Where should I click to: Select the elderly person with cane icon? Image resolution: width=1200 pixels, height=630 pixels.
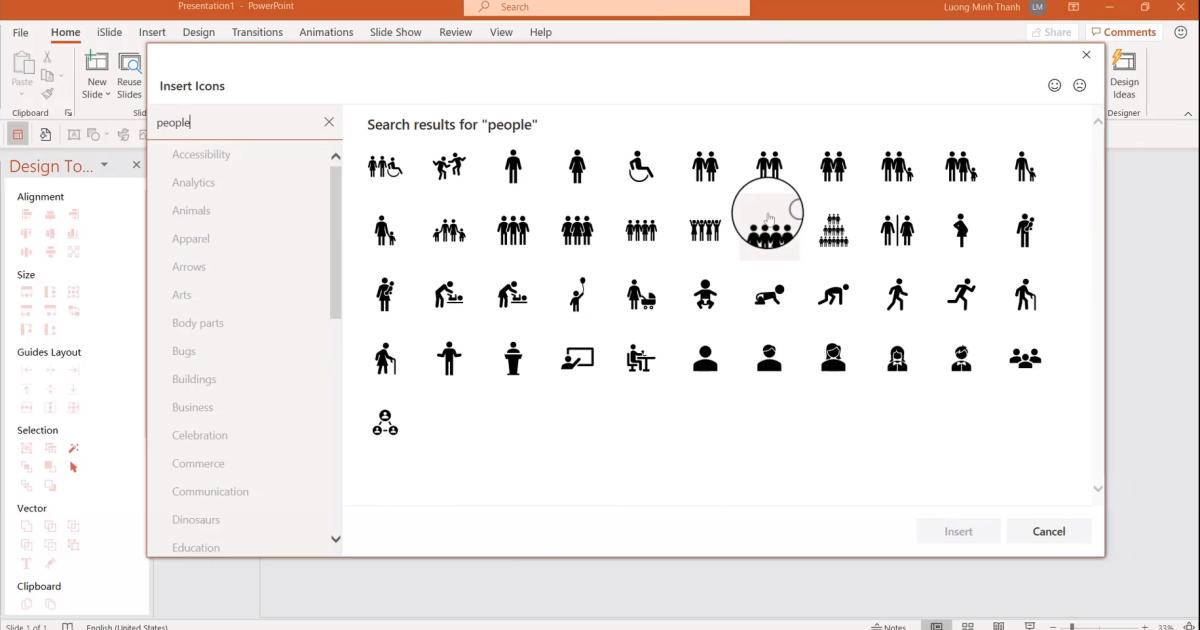click(x=385, y=357)
